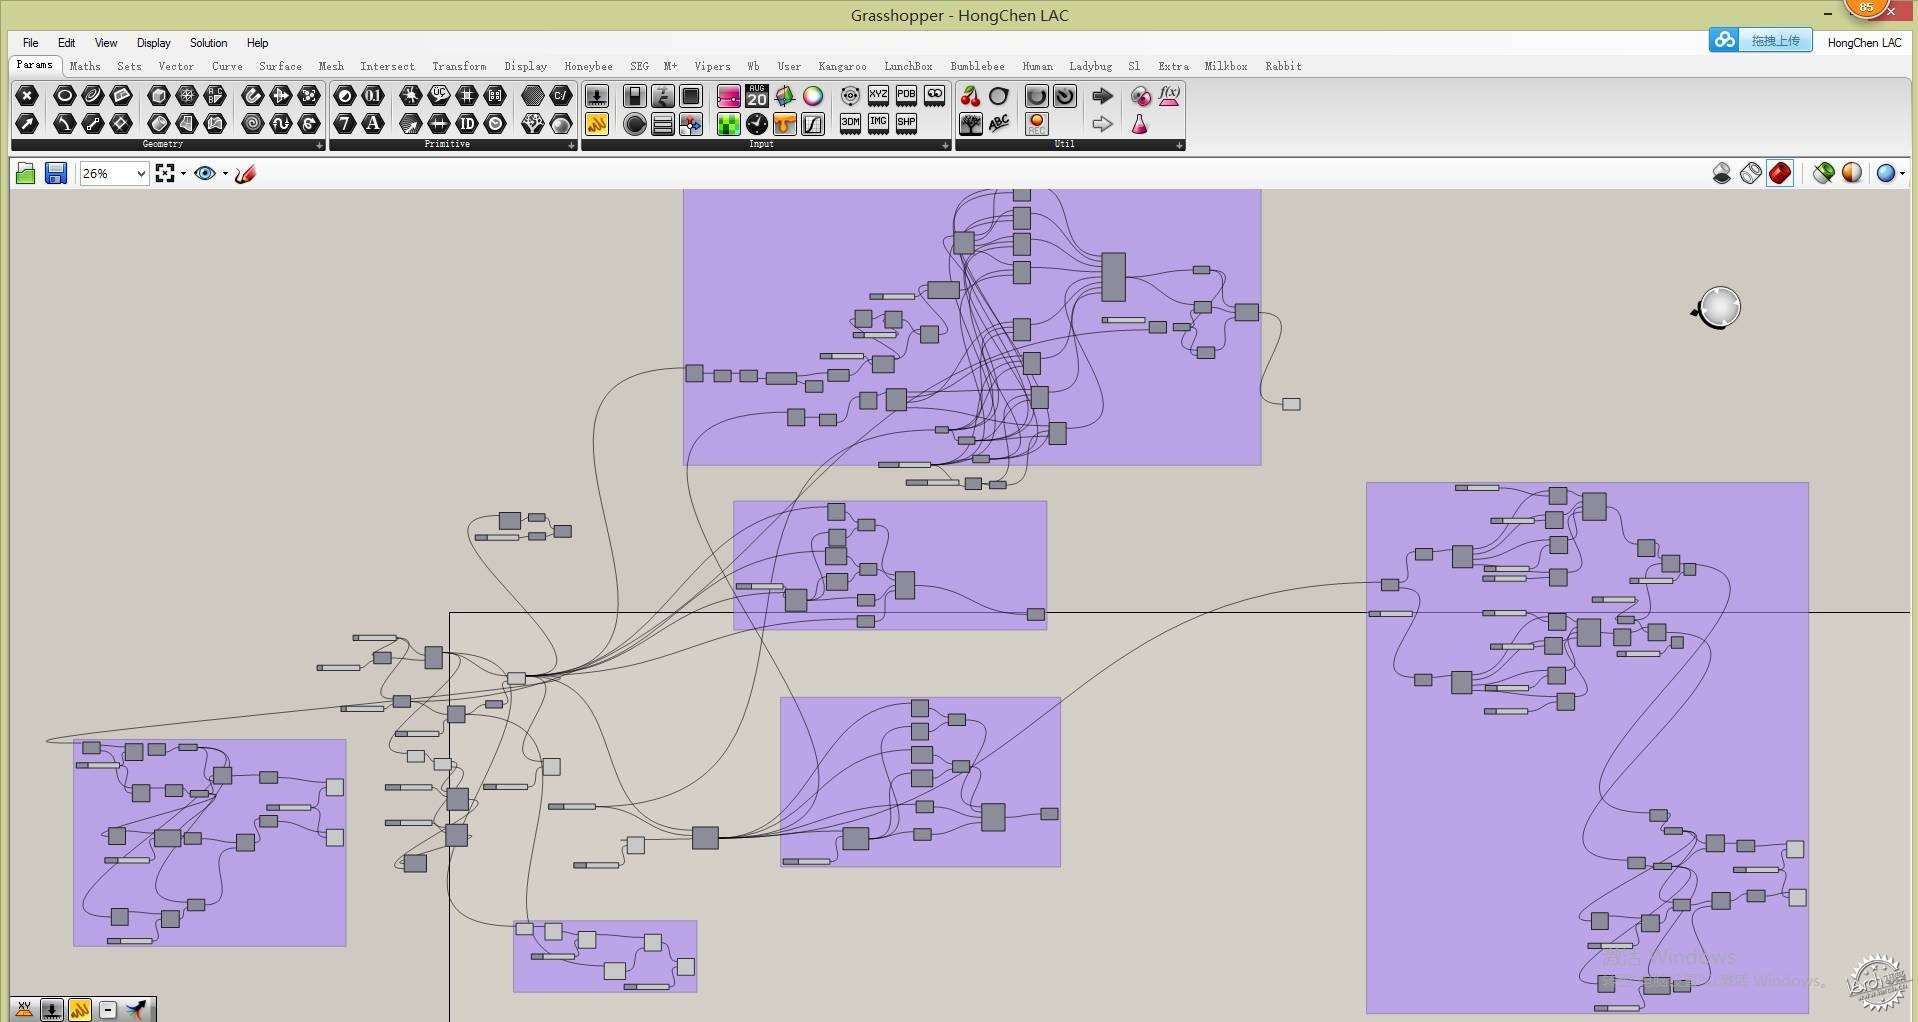The image size is (1918, 1022).
Task: Open the preview mesh quality dropdown arrow
Action: [1902, 174]
